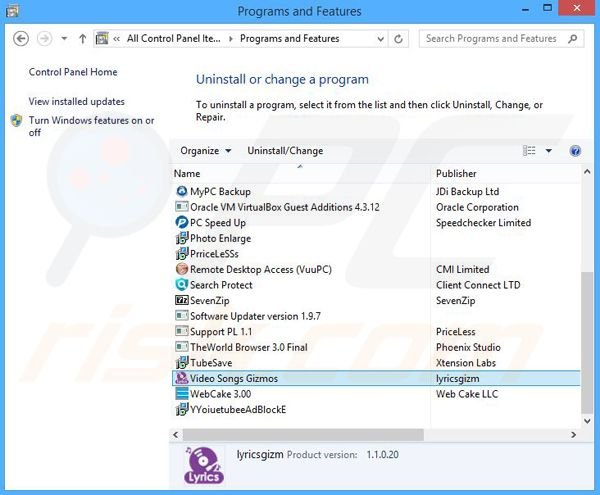Expand the address bar history dropdown
600x495 pixels.
(380, 39)
